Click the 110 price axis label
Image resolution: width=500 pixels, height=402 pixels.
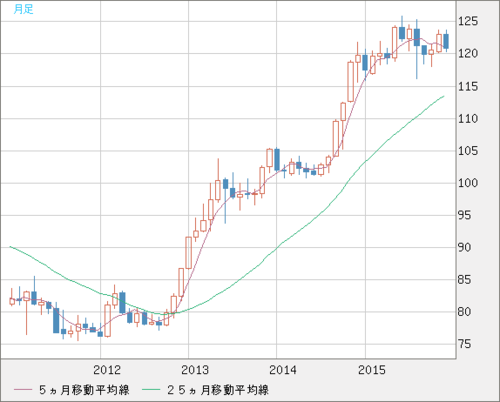pyautogui.click(x=468, y=119)
